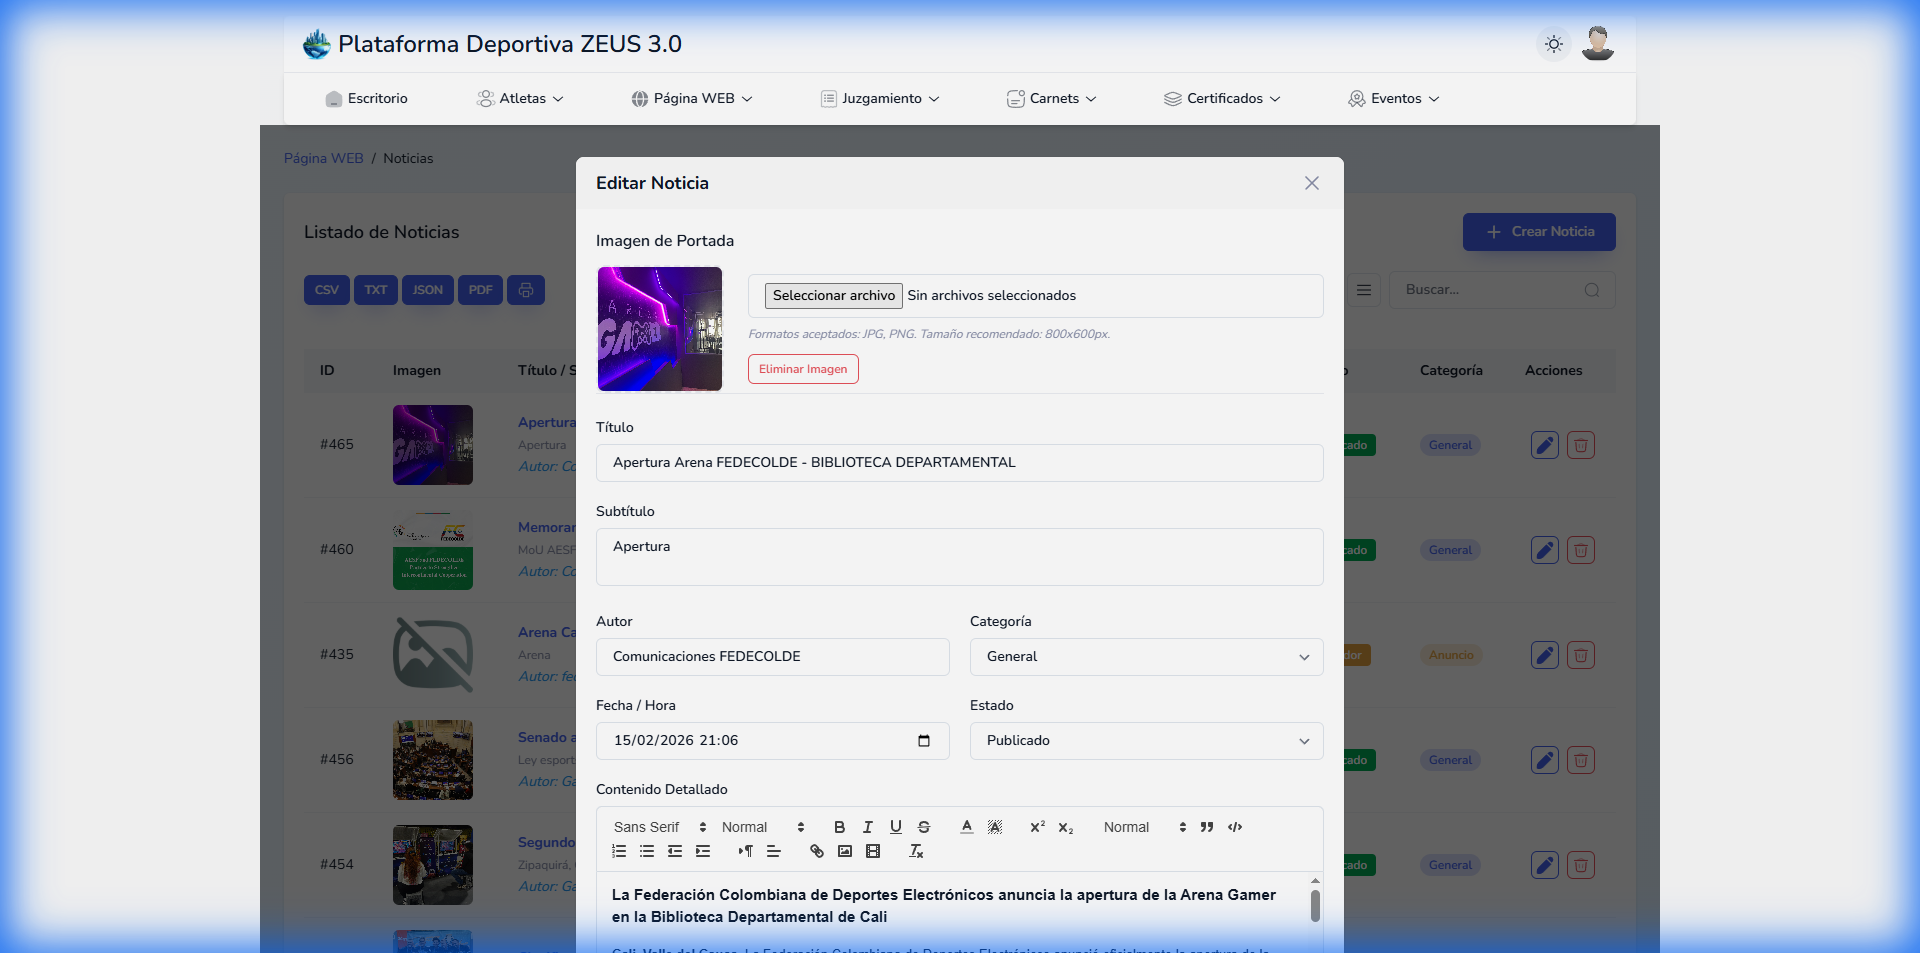Toggle underline formatting in the editor
The image size is (1920, 953).
[895, 827]
